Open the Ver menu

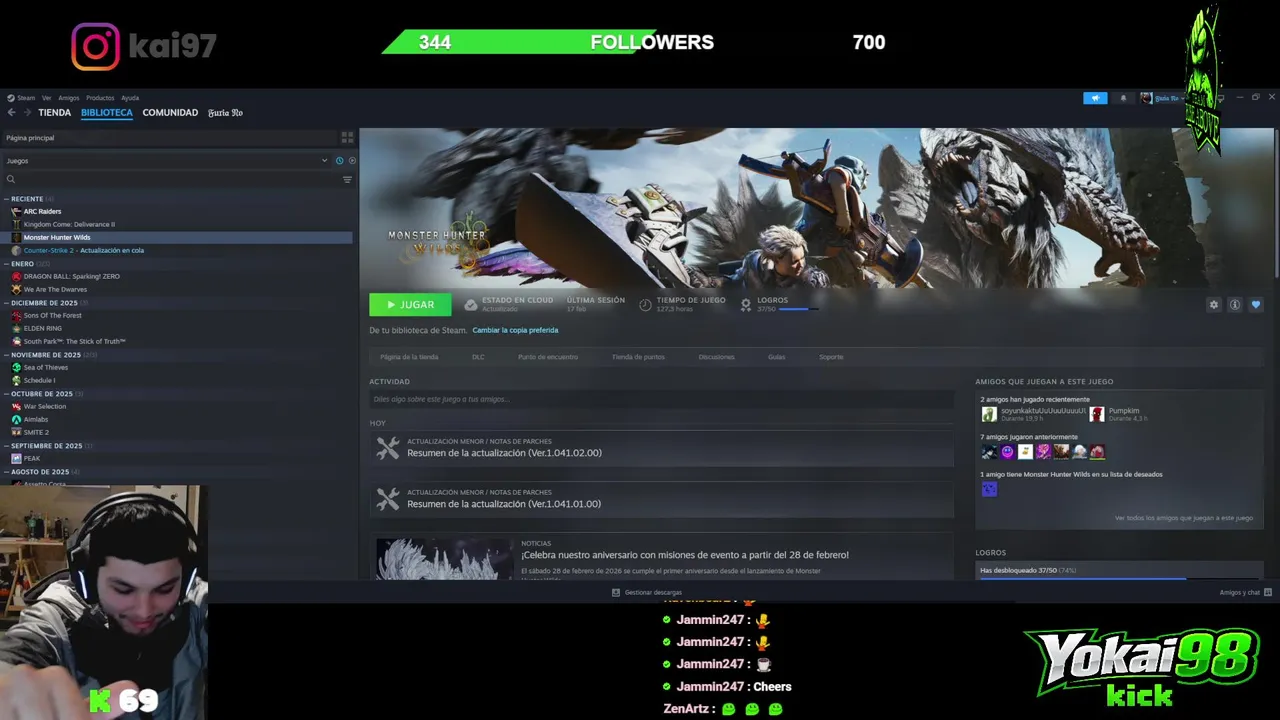pyautogui.click(x=46, y=98)
